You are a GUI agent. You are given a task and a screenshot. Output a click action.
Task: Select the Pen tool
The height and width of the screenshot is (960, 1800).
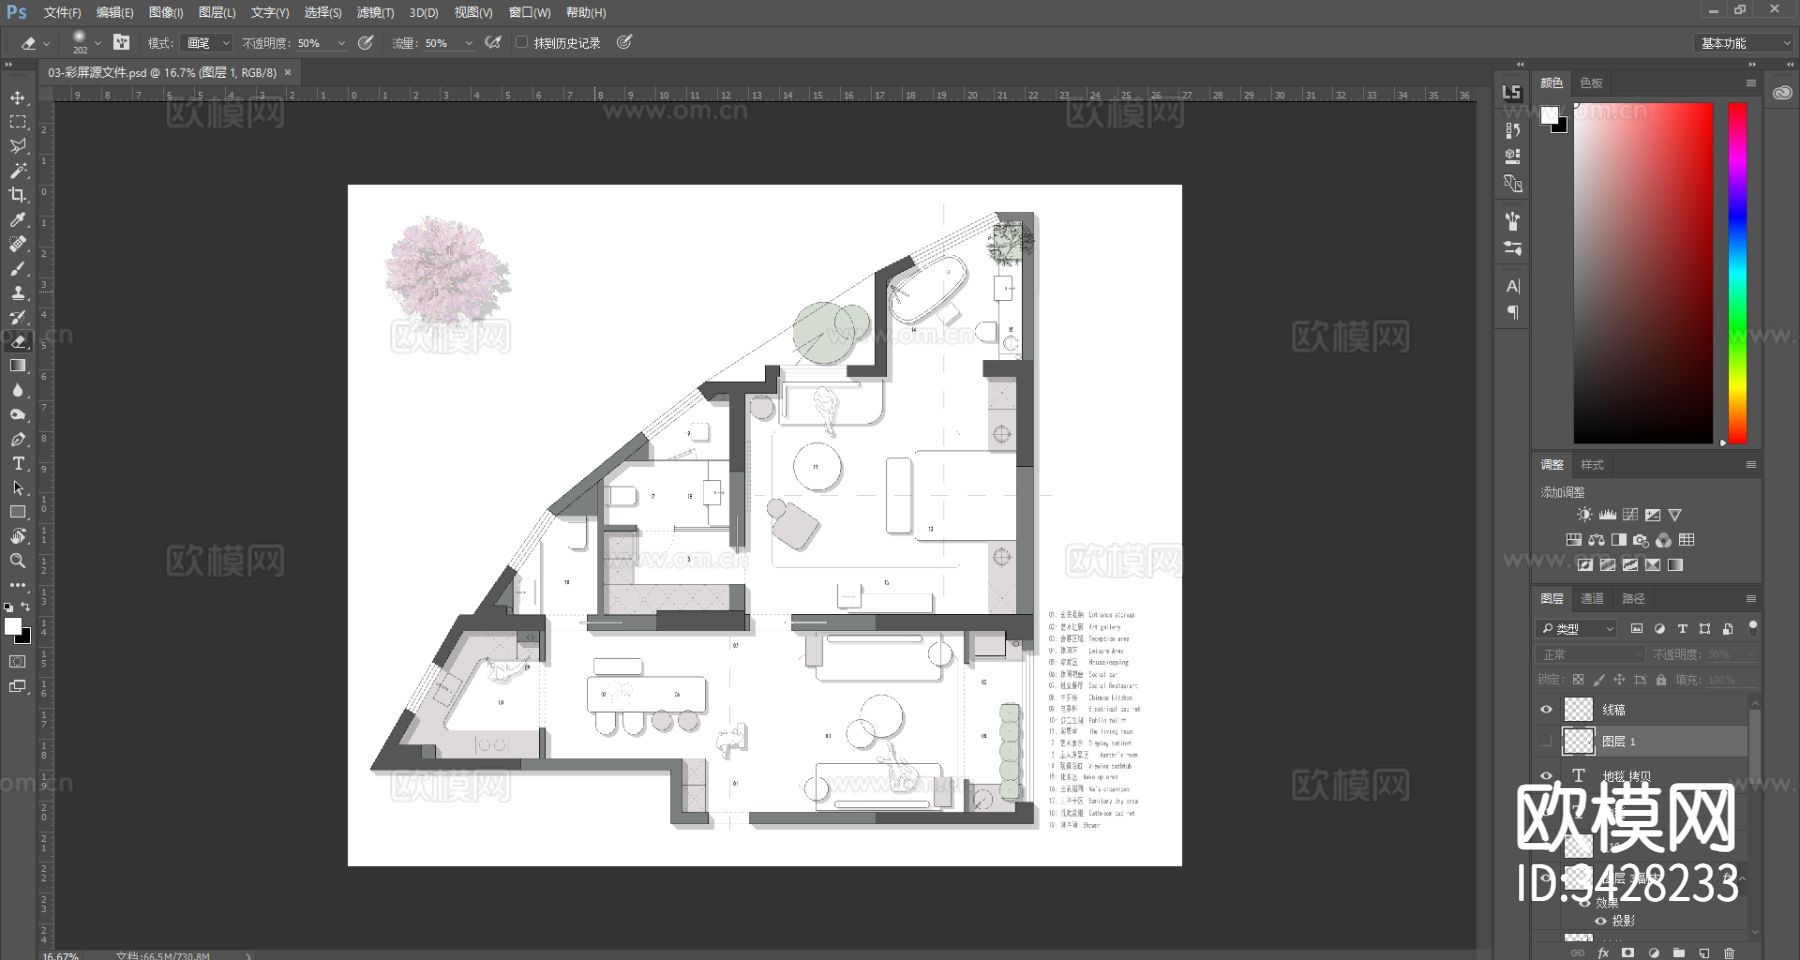[x=18, y=439]
